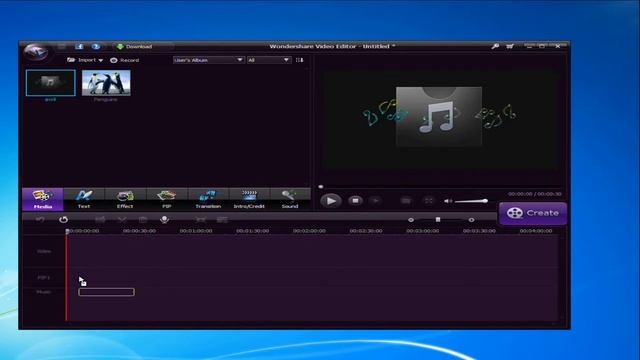This screenshot has height=360, width=640.
Task: Switch to the Transition tab
Action: tap(208, 199)
